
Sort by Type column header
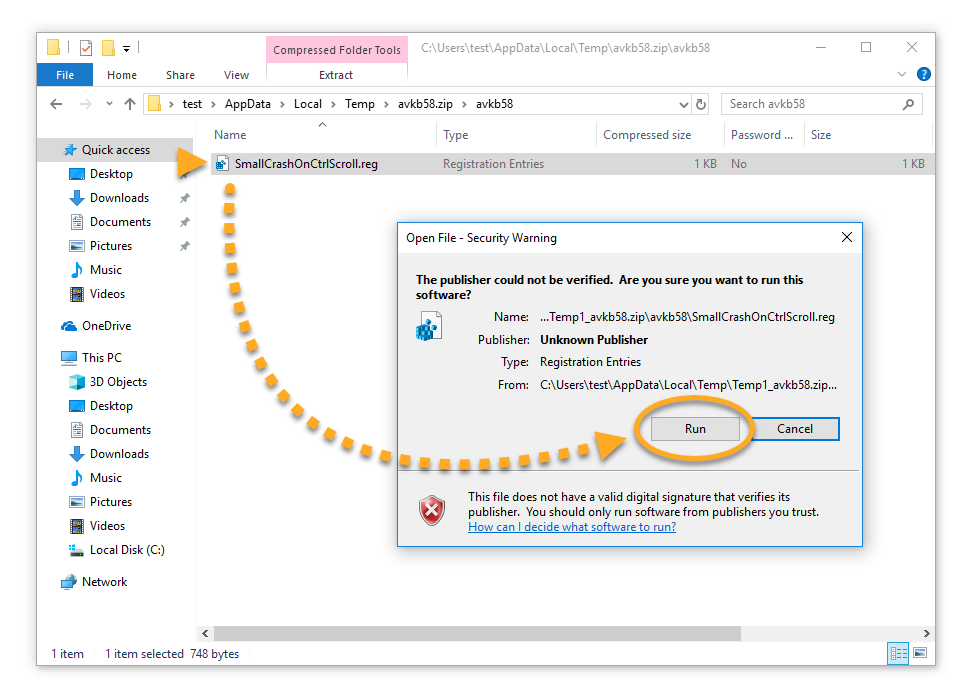517,135
